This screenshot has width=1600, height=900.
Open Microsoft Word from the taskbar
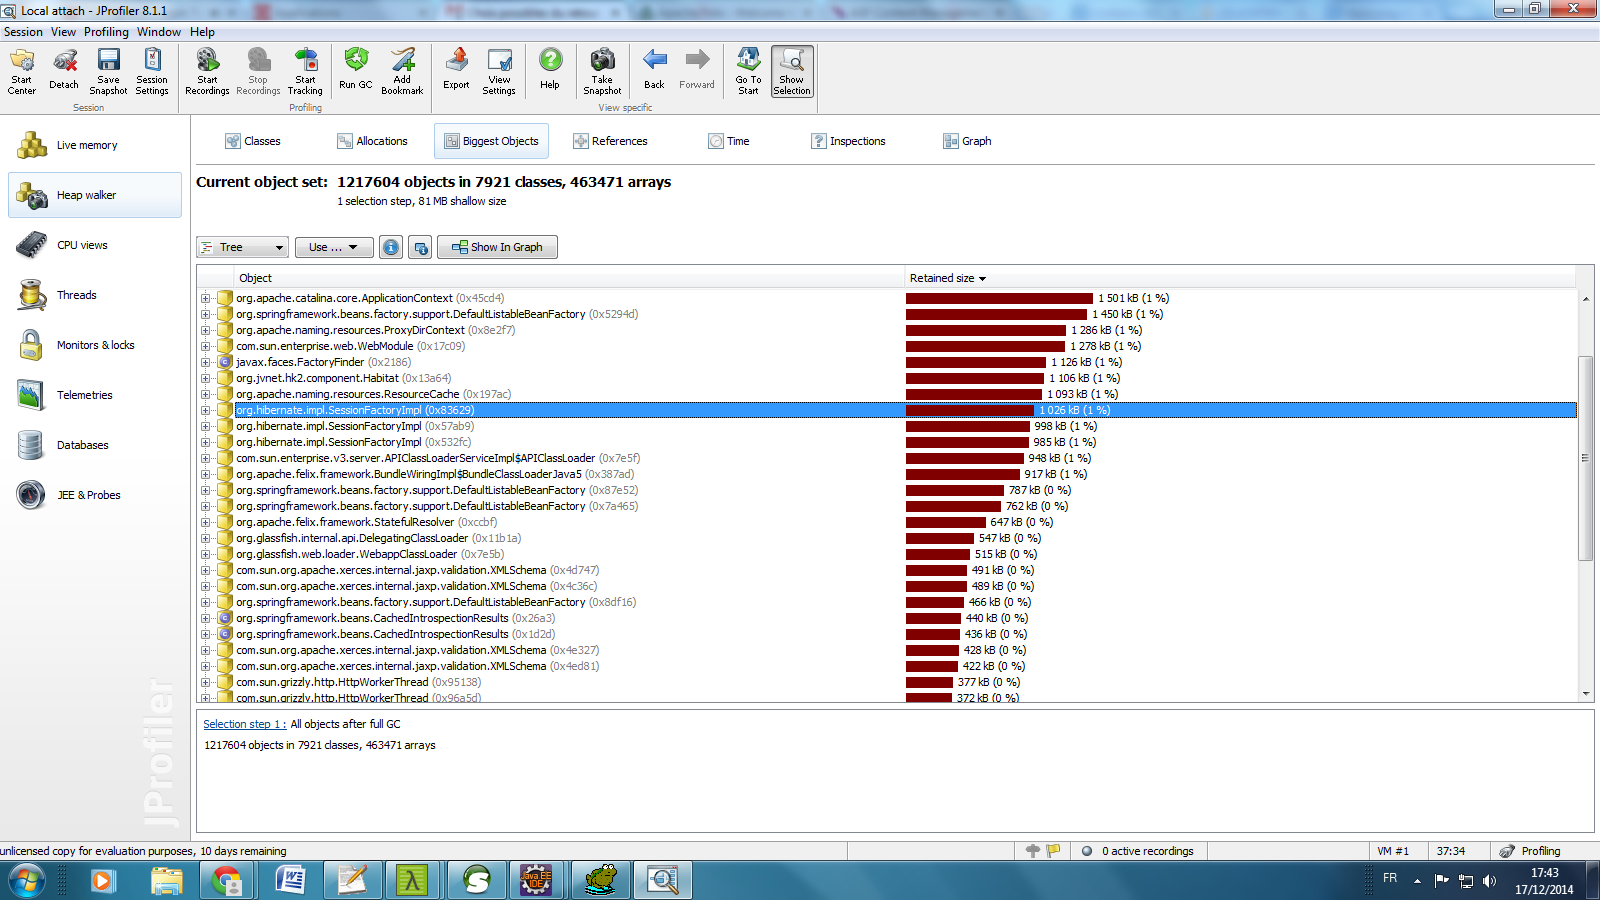click(290, 880)
